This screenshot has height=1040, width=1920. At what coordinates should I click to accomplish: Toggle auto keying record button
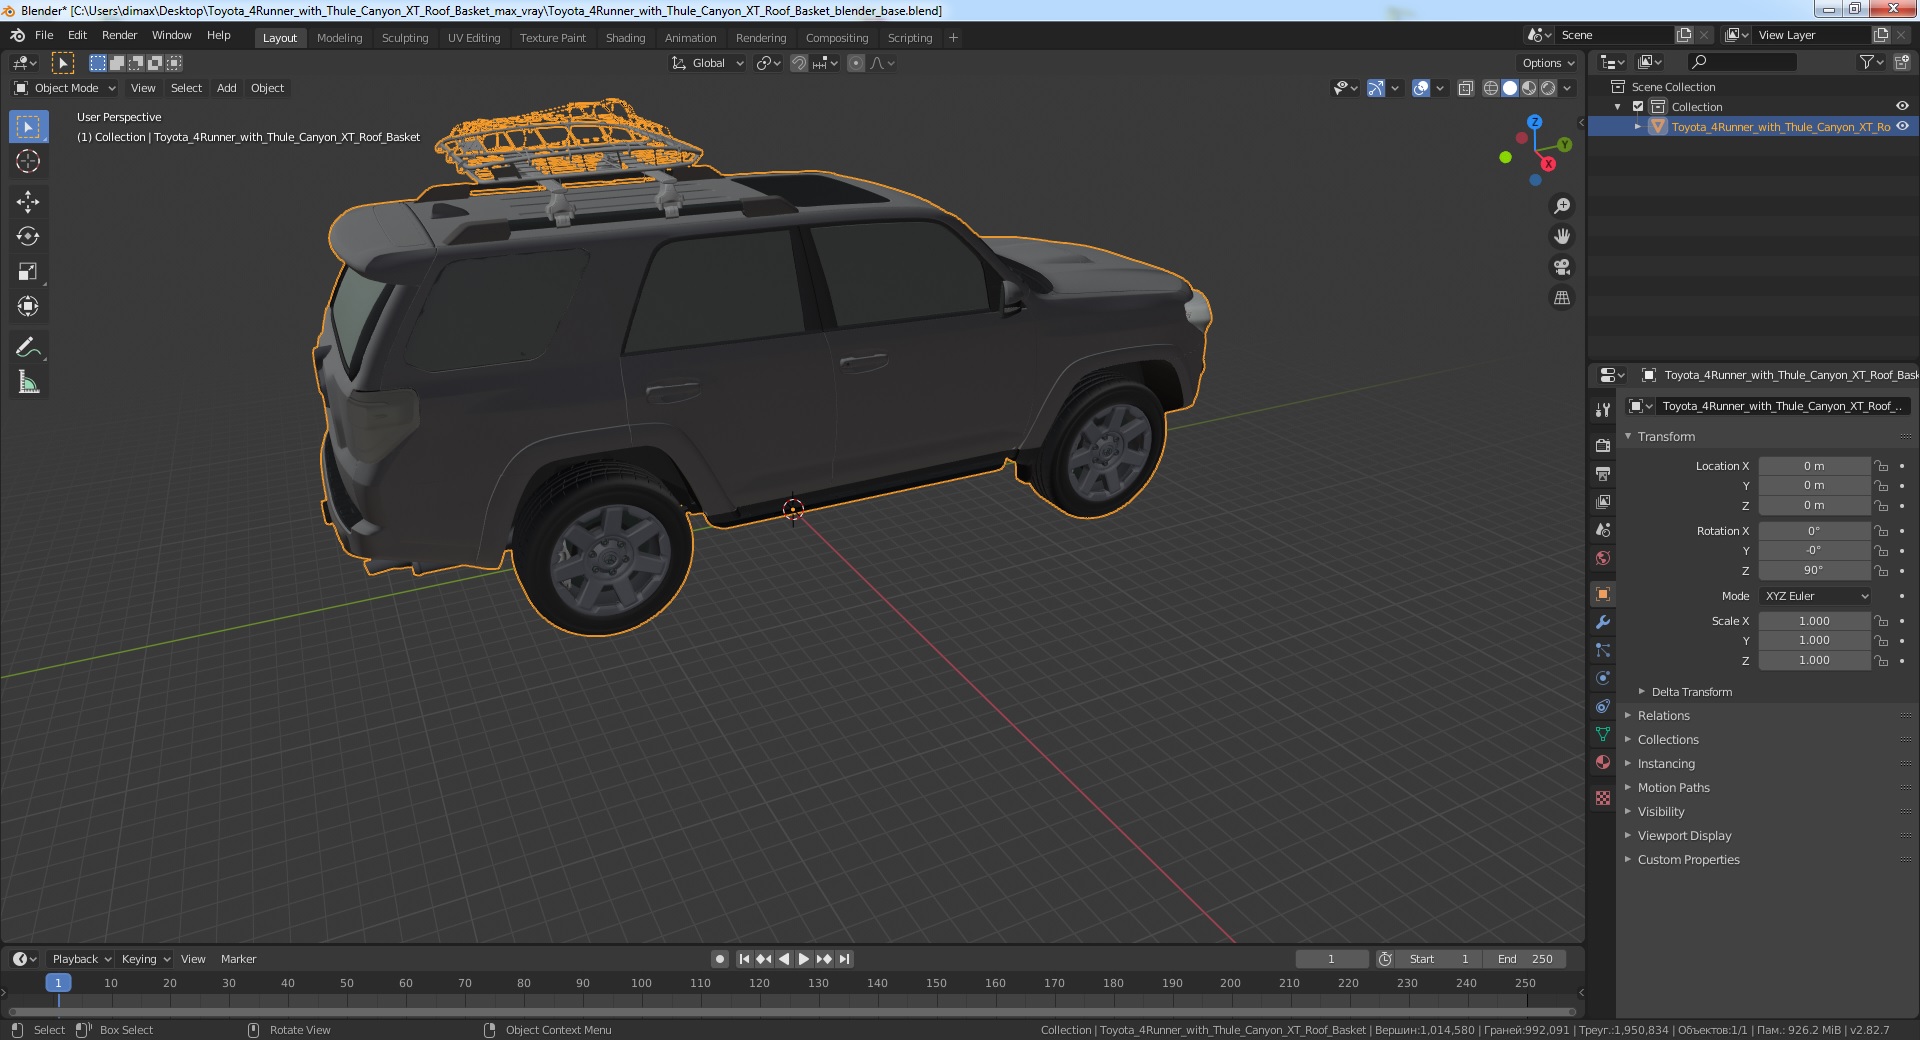[719, 959]
